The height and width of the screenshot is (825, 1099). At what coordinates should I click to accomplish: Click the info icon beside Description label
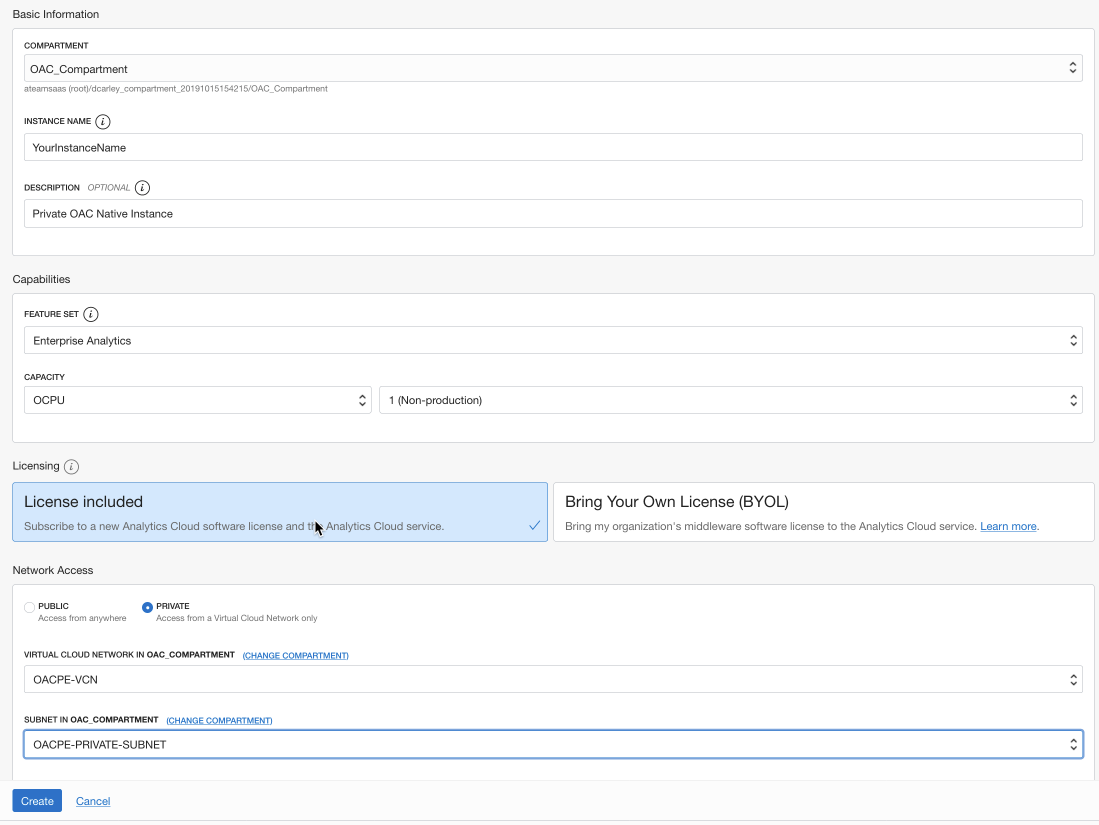coord(142,187)
